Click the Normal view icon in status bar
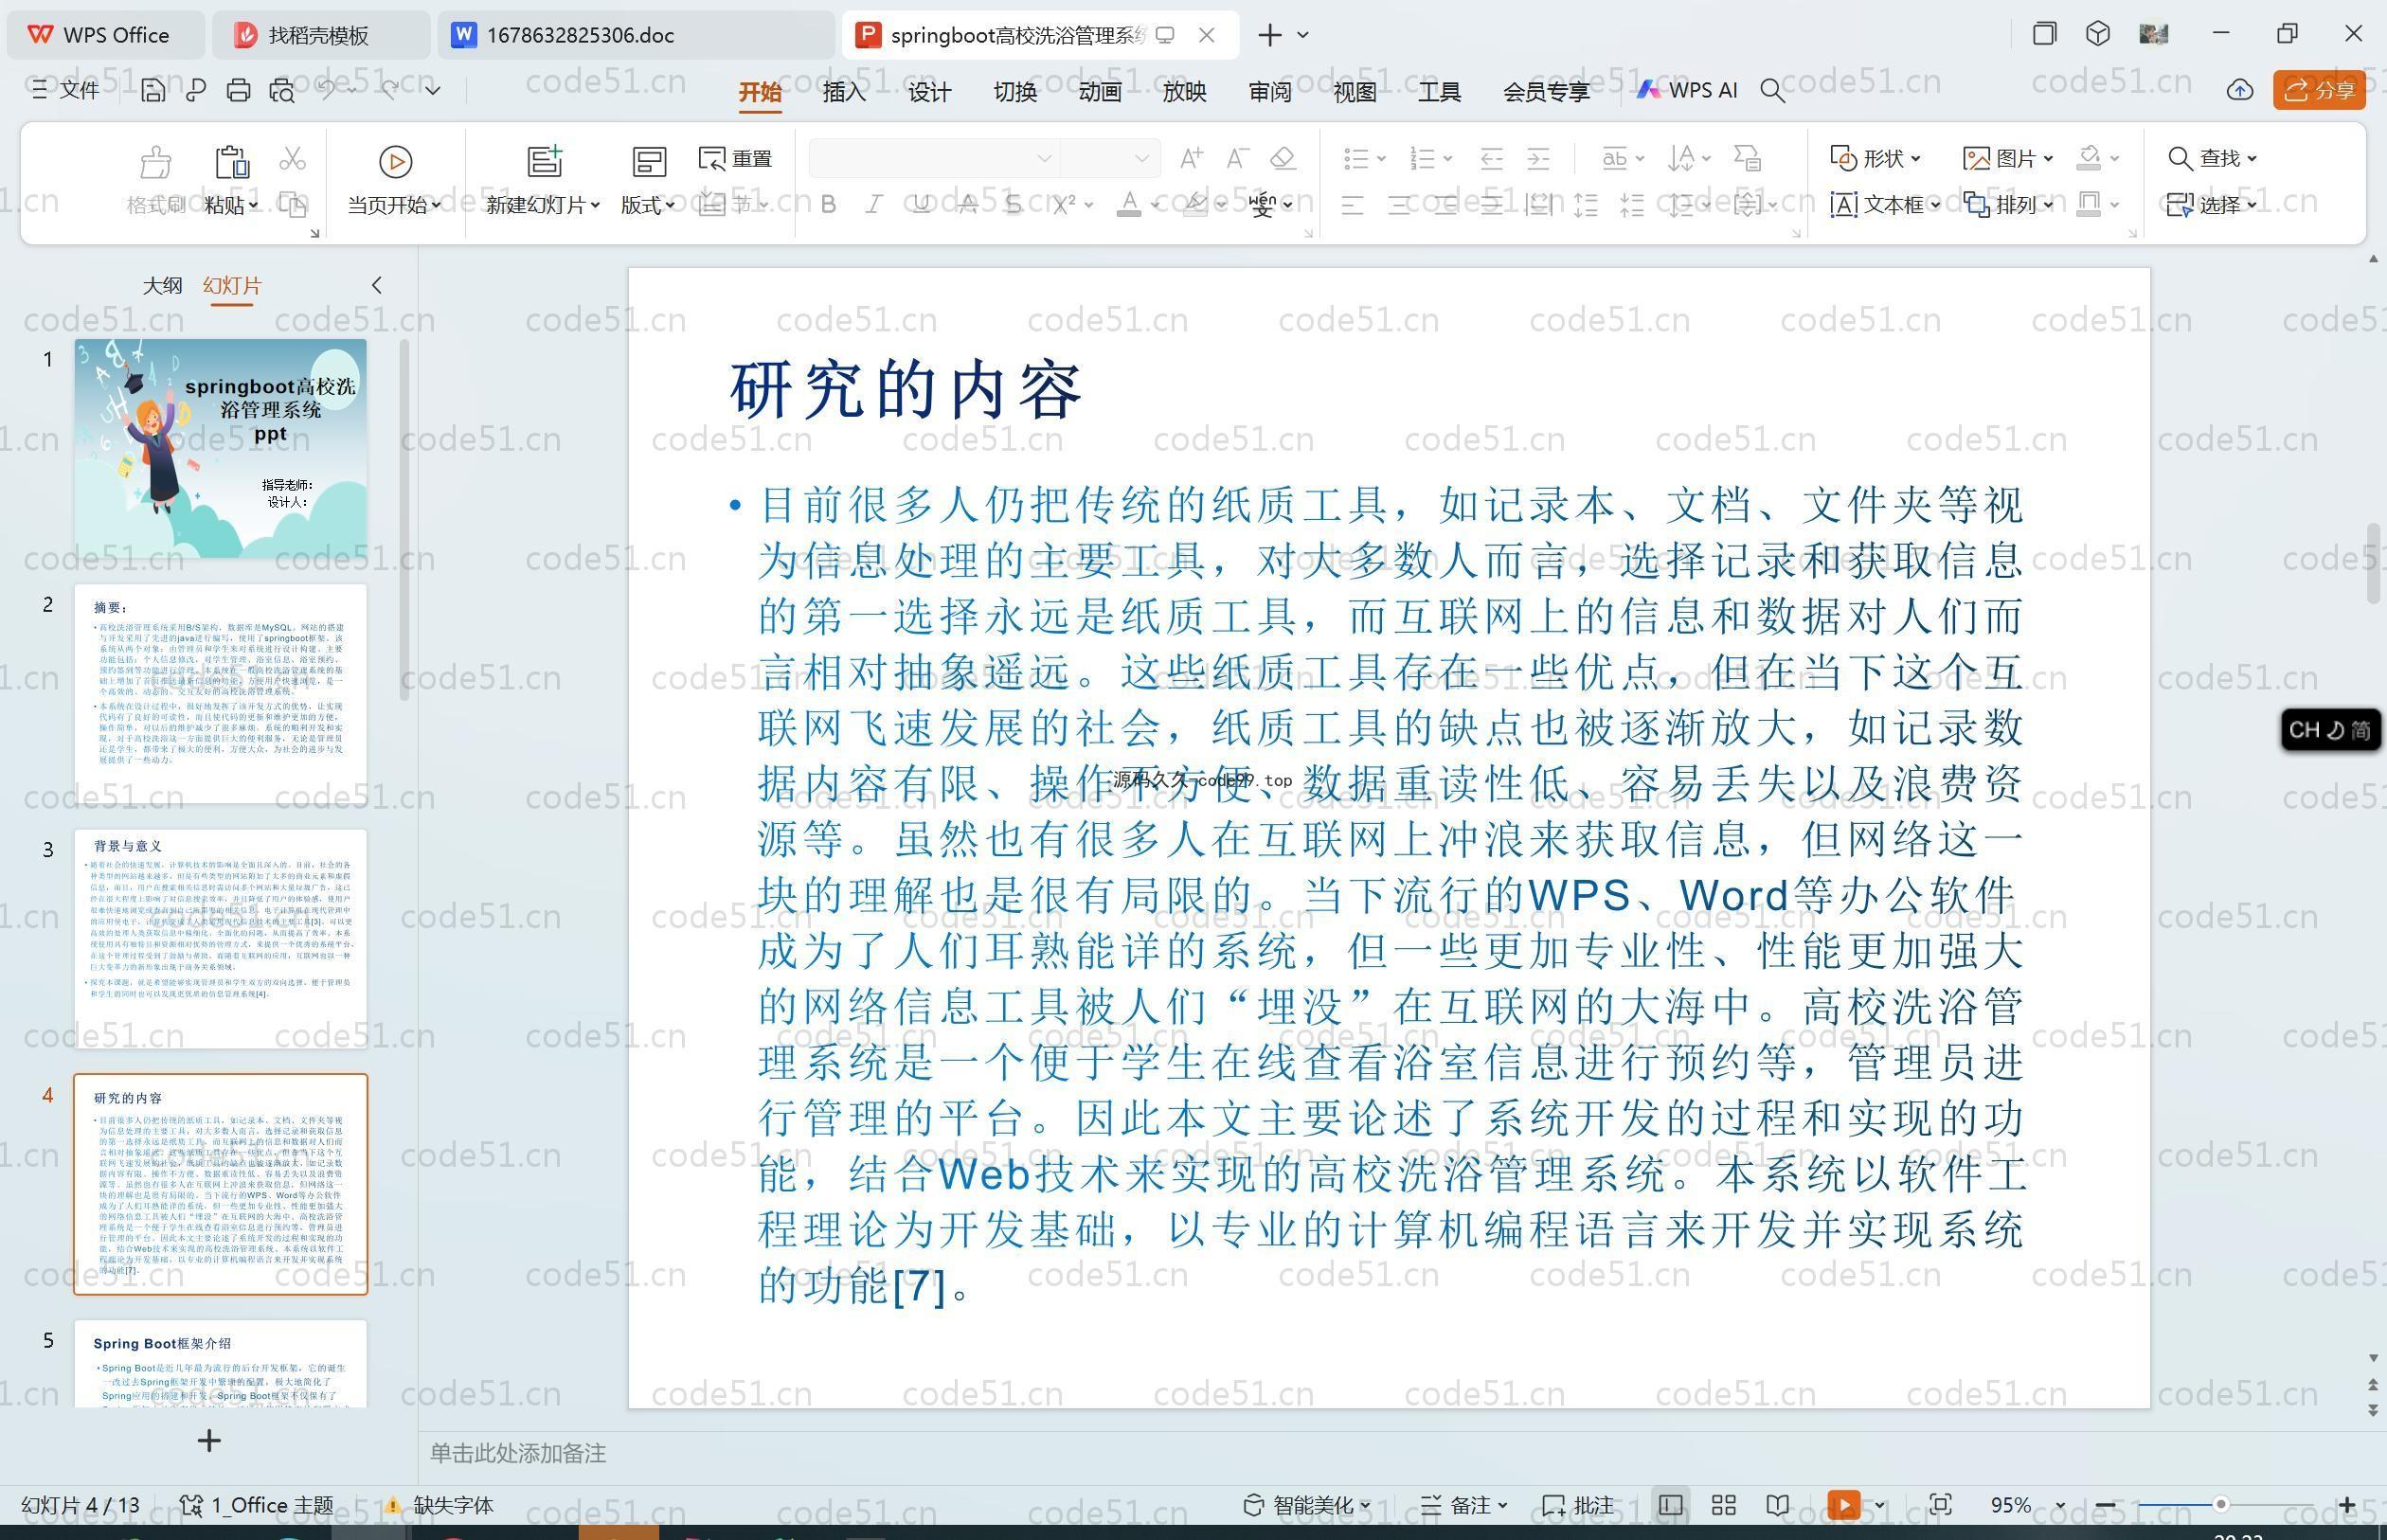 click(x=1670, y=1505)
